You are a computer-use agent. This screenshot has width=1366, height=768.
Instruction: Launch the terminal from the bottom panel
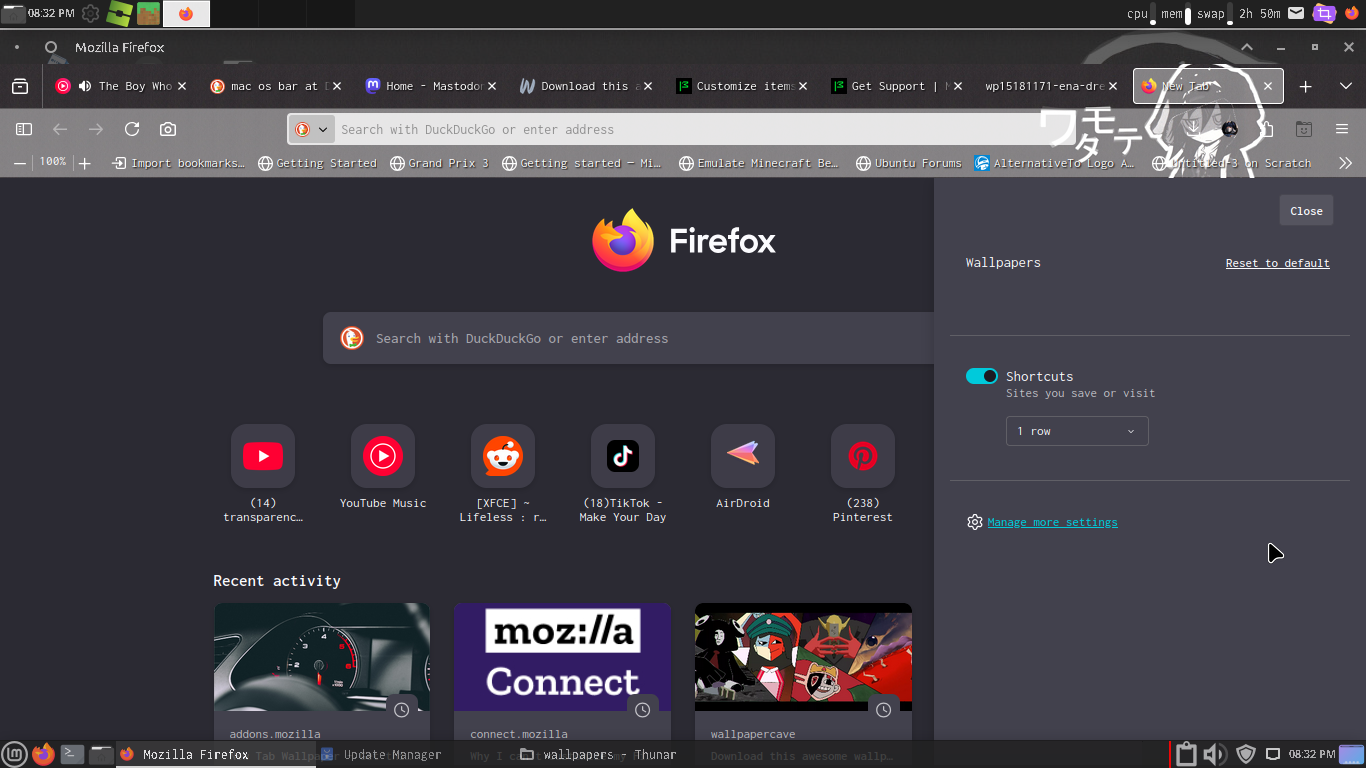72,754
